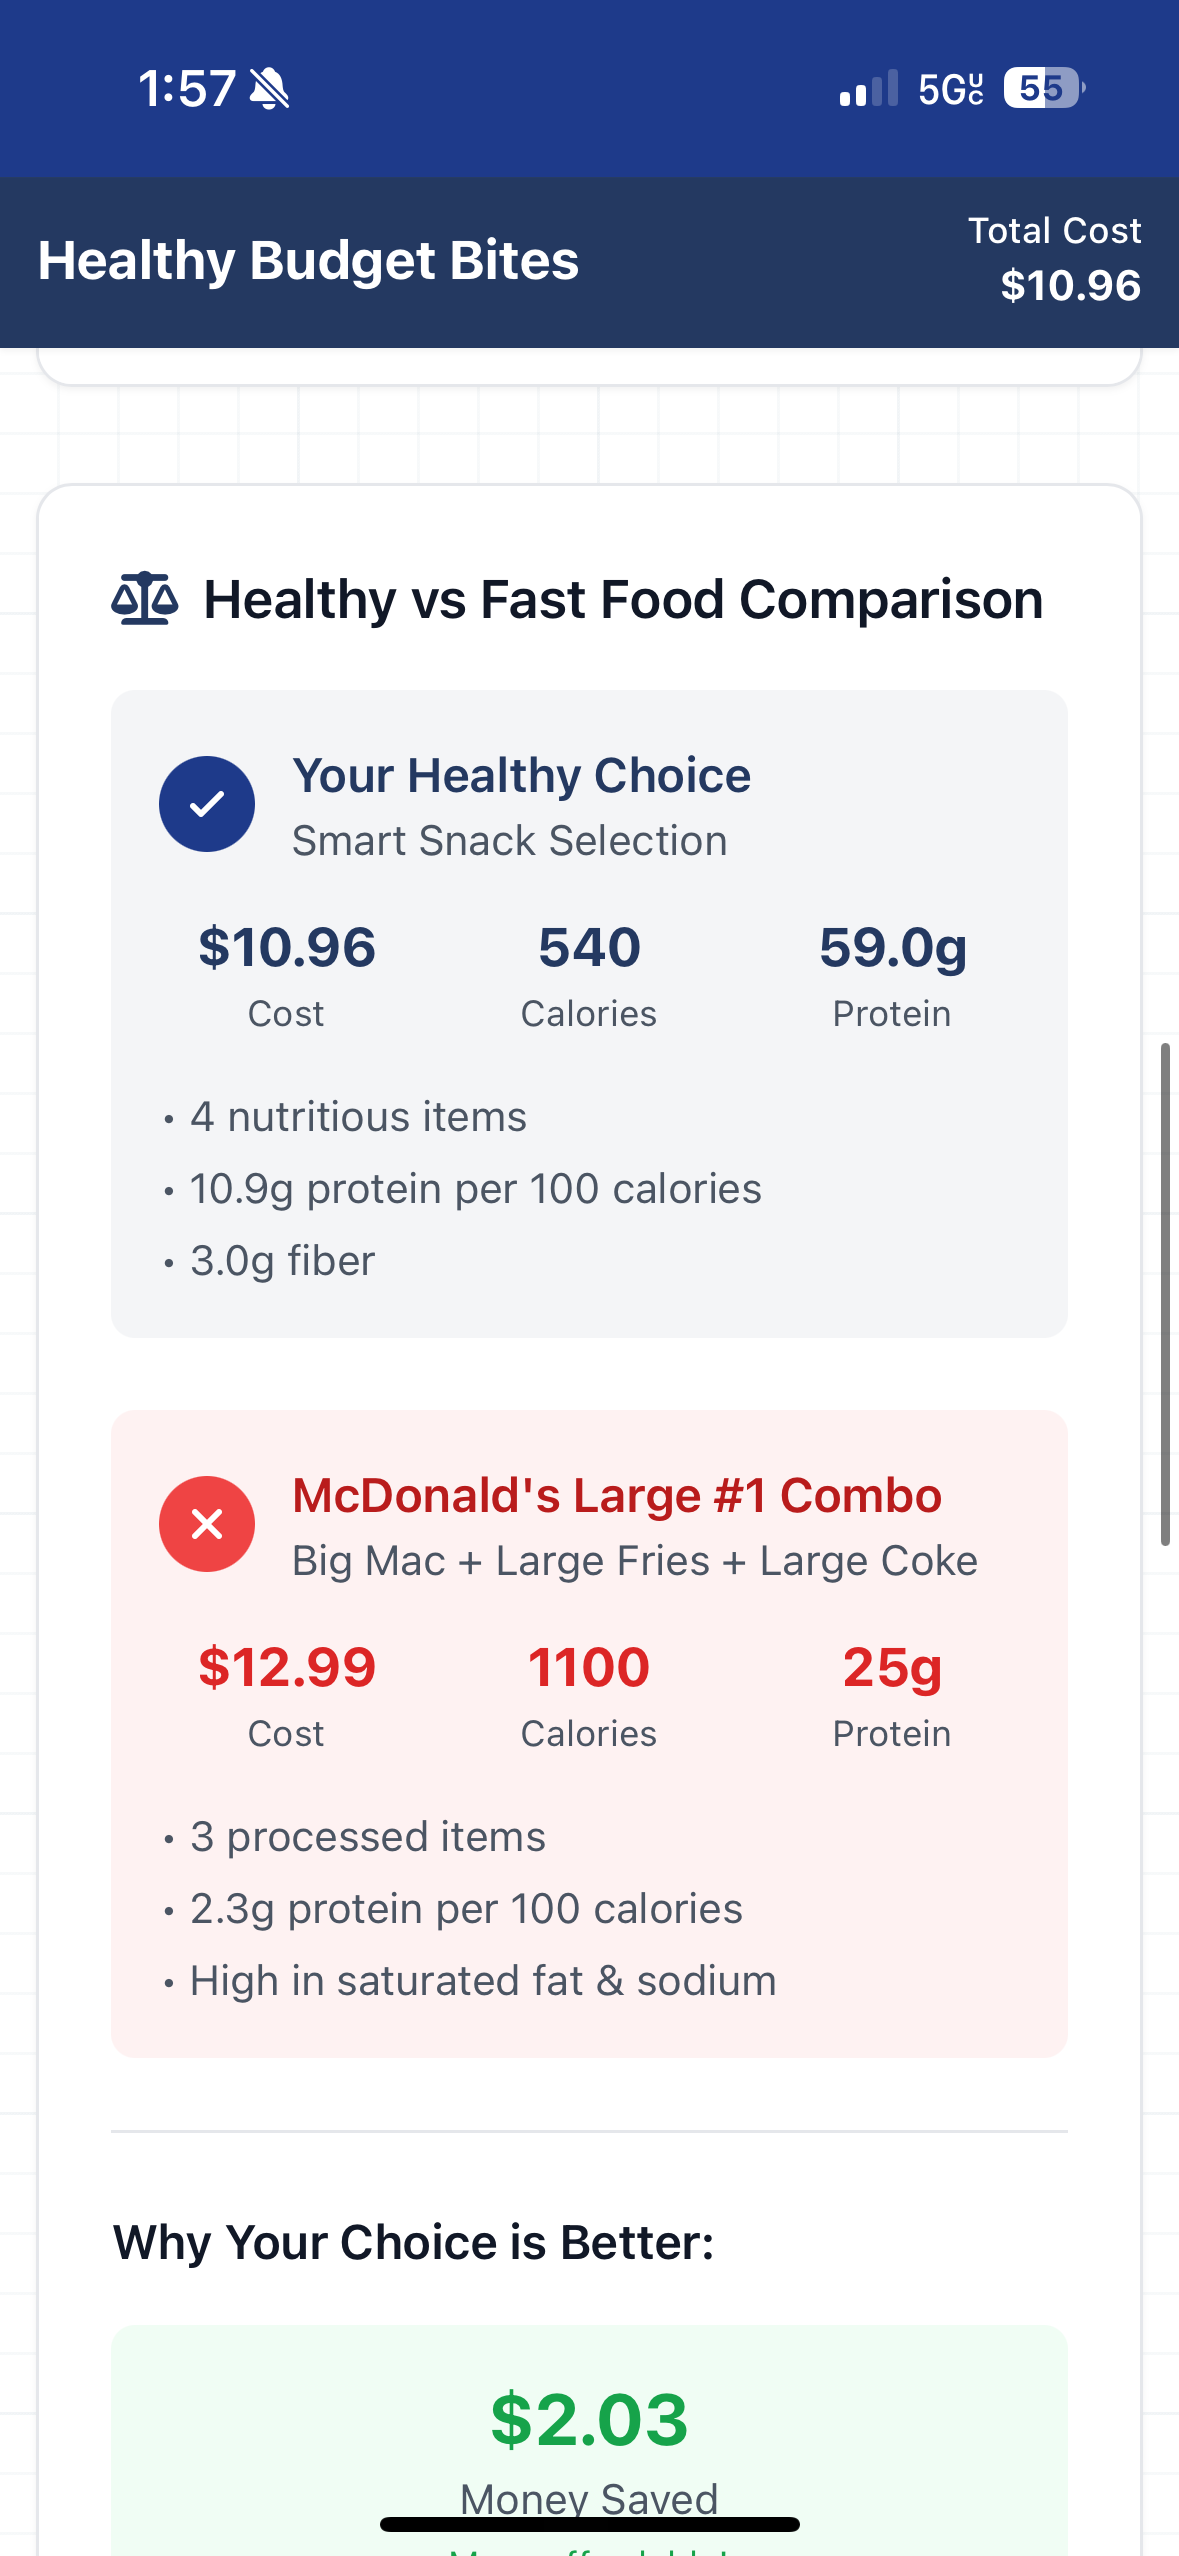
Task: Click the blue checkmark healthy choice icon
Action: pyautogui.click(x=207, y=804)
